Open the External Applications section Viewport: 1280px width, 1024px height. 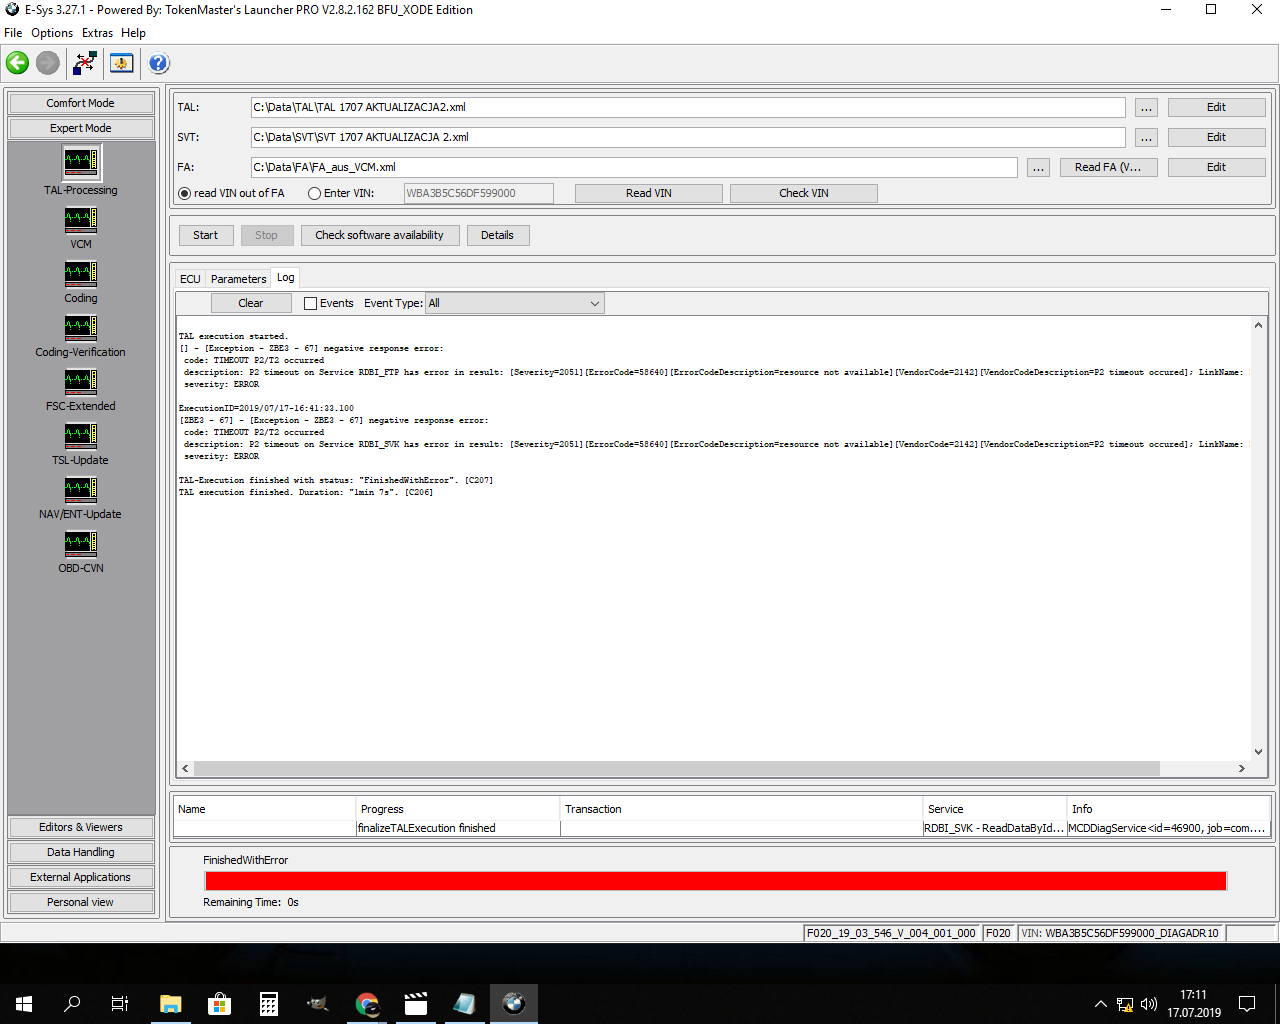(x=81, y=877)
